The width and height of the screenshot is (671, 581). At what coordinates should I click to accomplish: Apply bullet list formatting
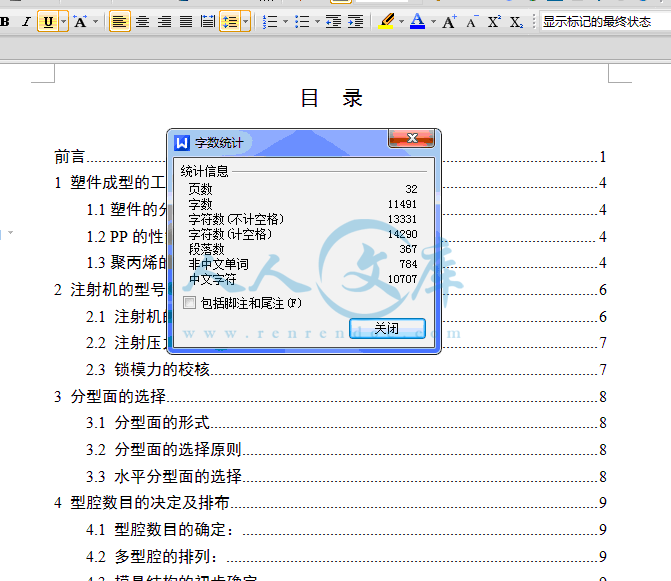pos(302,21)
